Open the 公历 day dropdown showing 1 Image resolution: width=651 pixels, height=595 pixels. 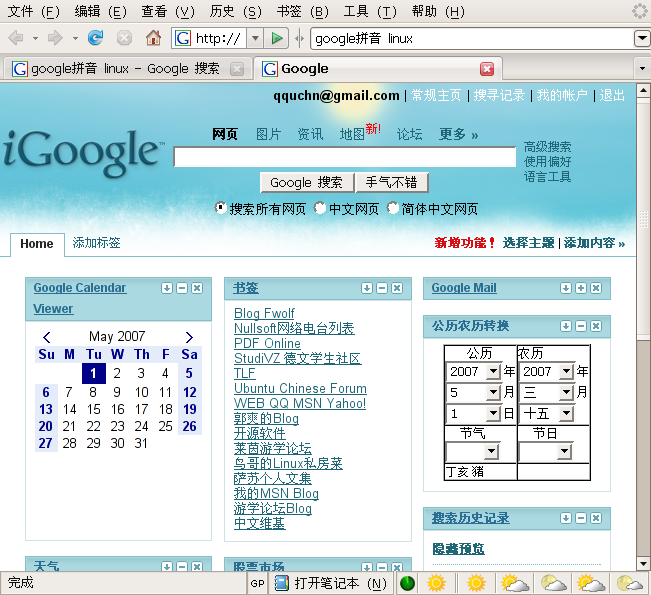tap(494, 413)
